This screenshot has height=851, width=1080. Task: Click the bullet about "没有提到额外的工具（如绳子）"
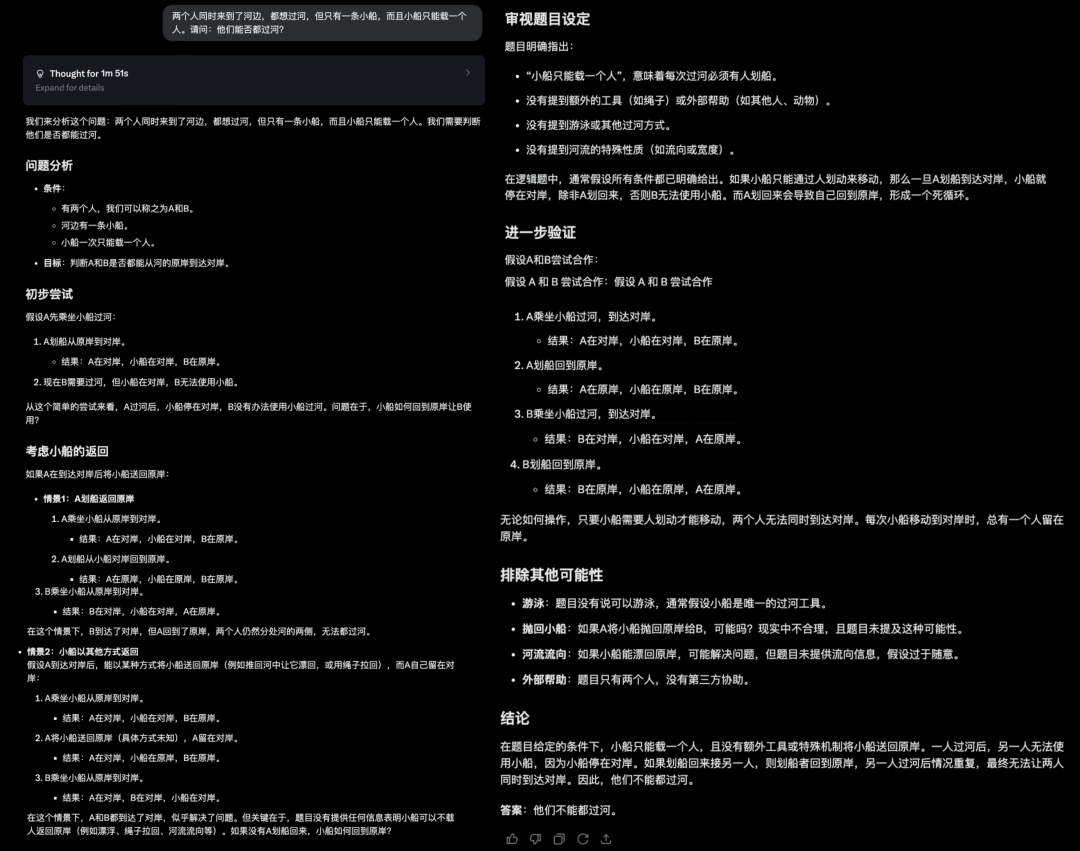tap(679, 101)
